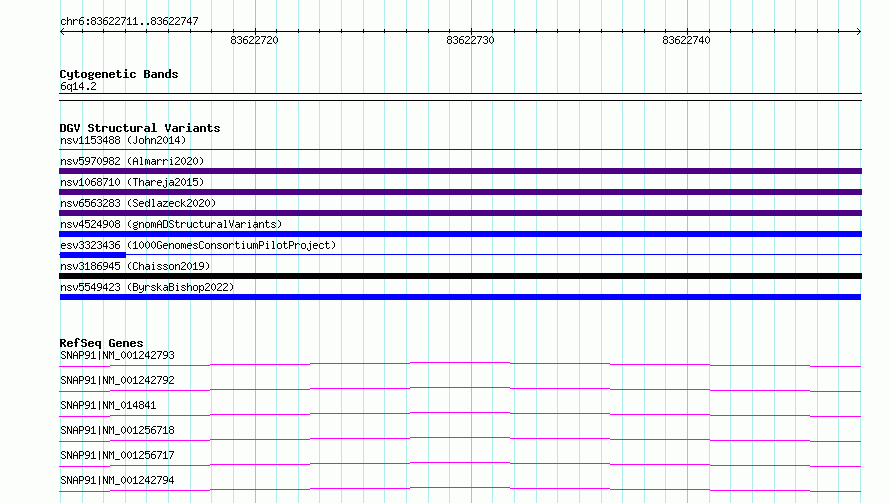Open variant esv3323436 (1000GenomesConsortiumPilotProject)

pyautogui.click(x=198, y=245)
